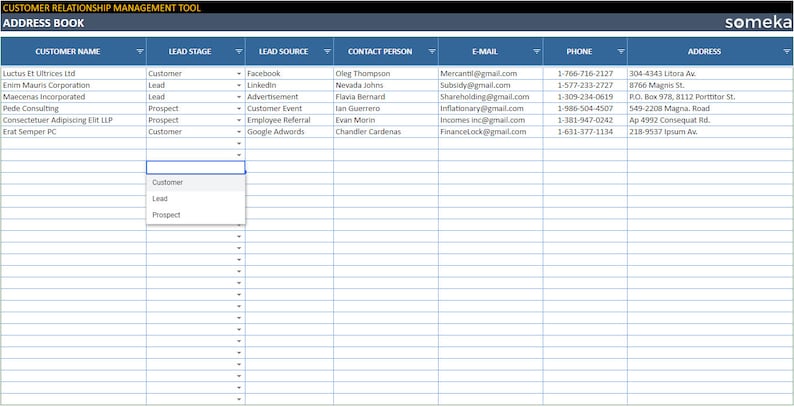Select the E-Mail header cell

point(491,52)
